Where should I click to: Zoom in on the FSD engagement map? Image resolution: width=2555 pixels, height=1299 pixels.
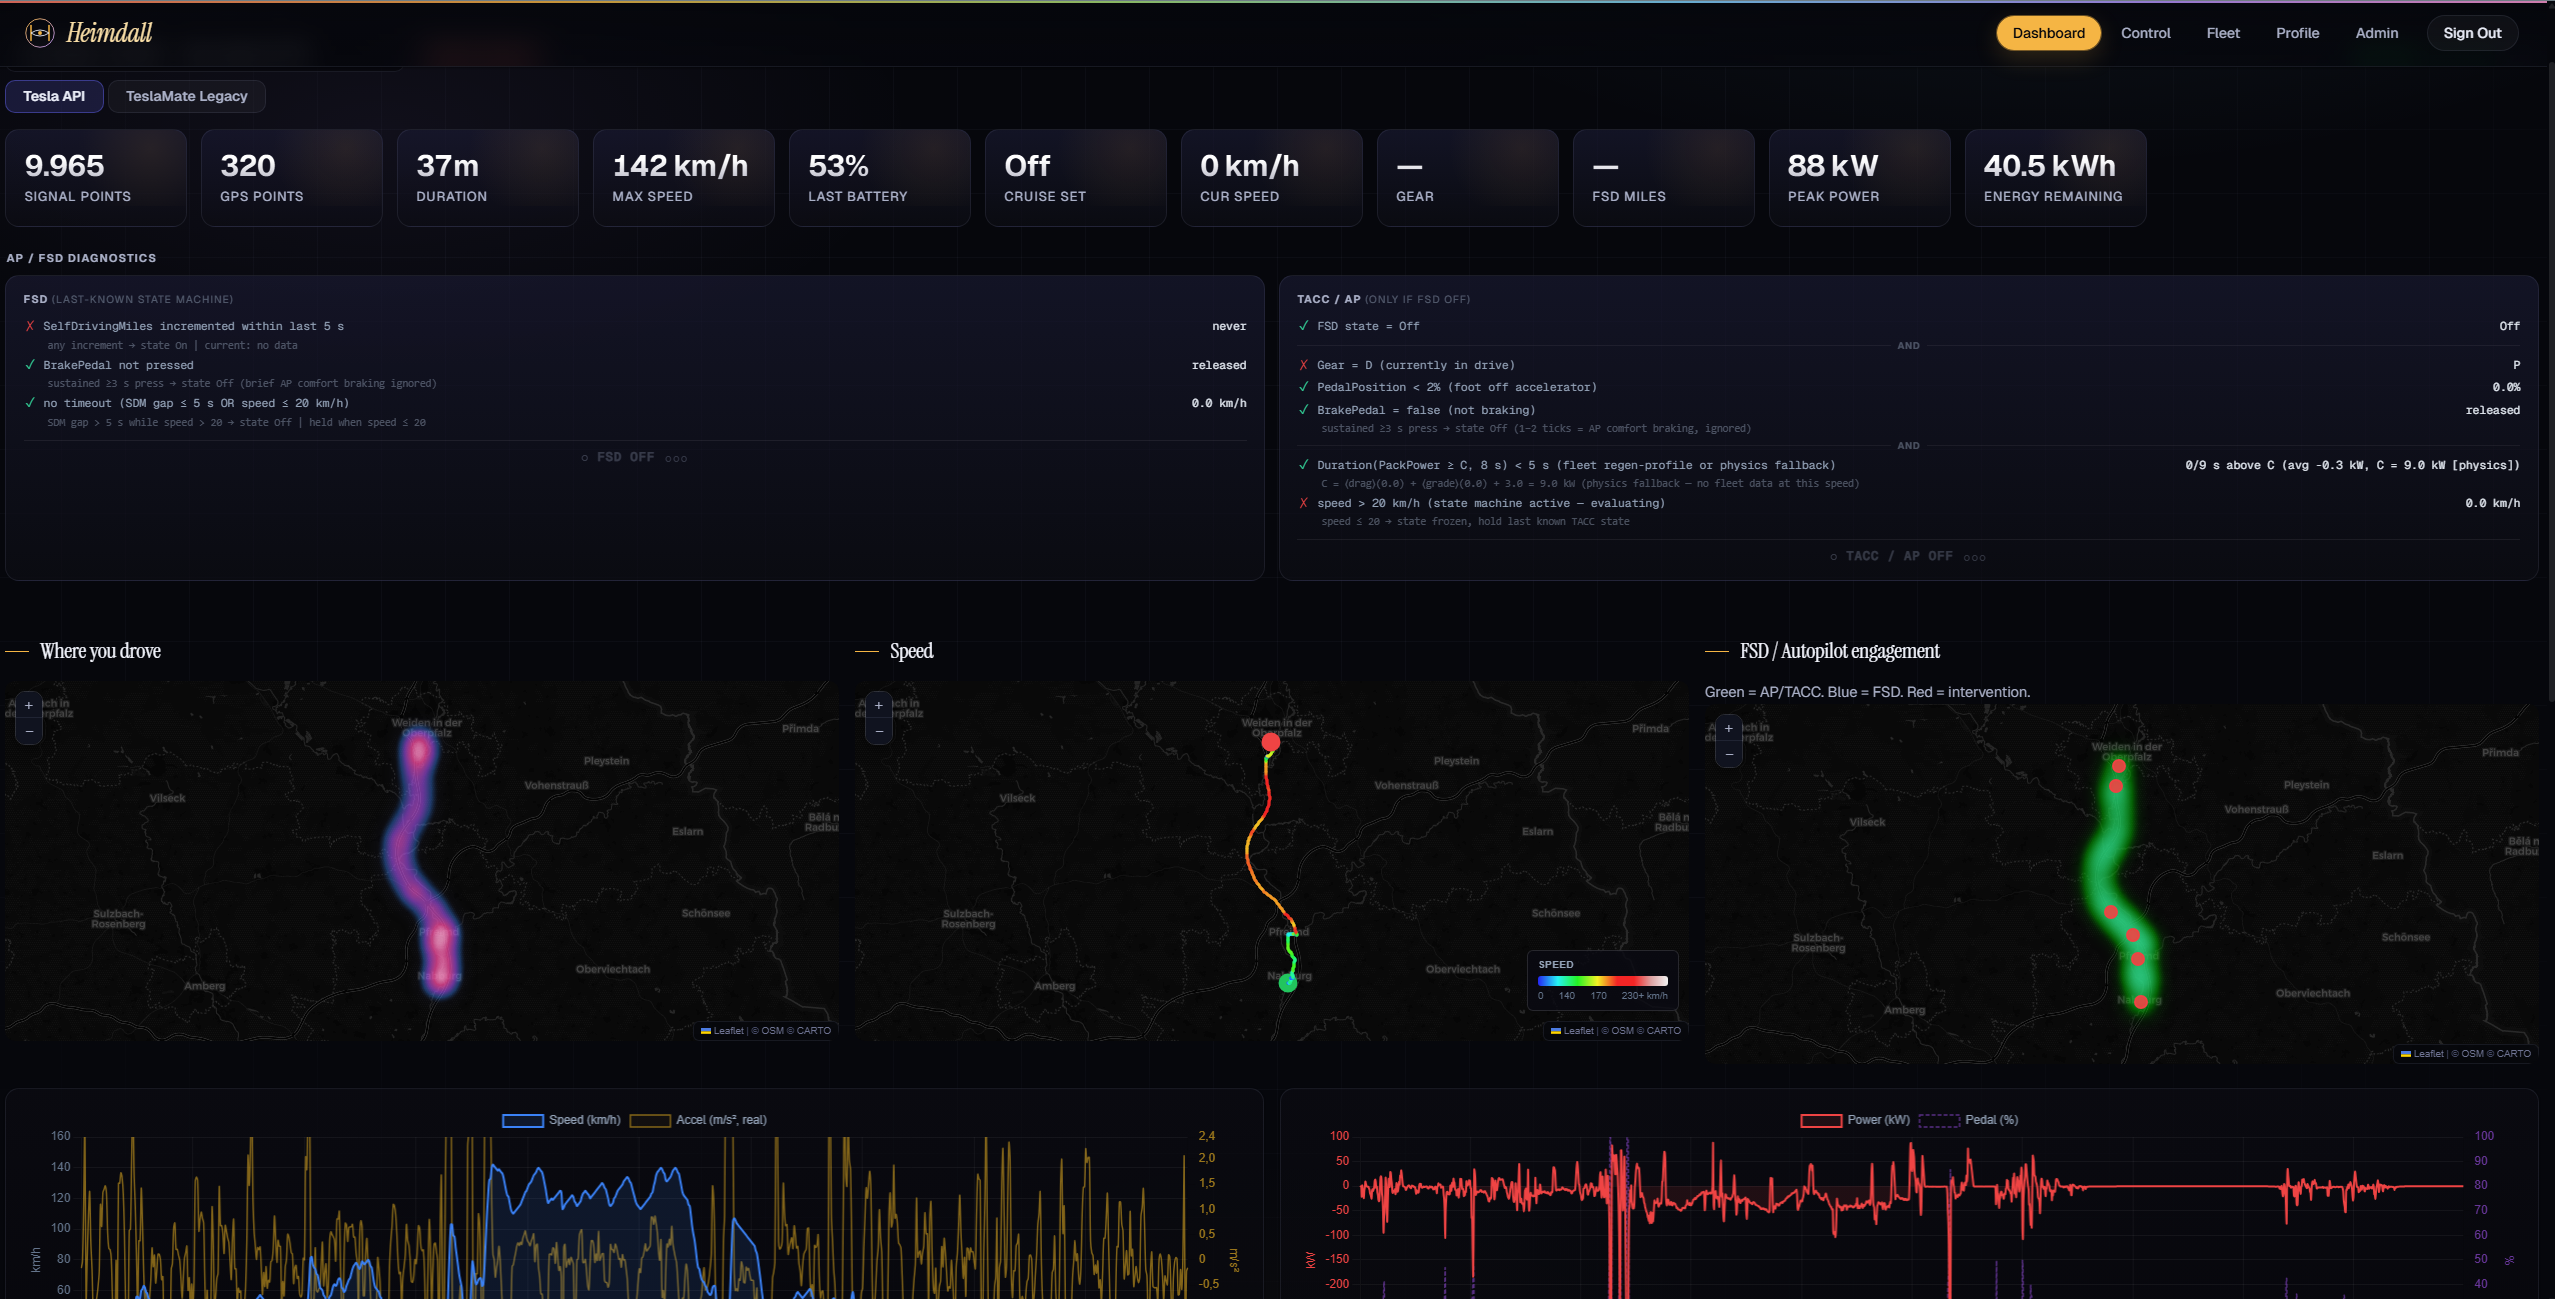(x=1729, y=729)
